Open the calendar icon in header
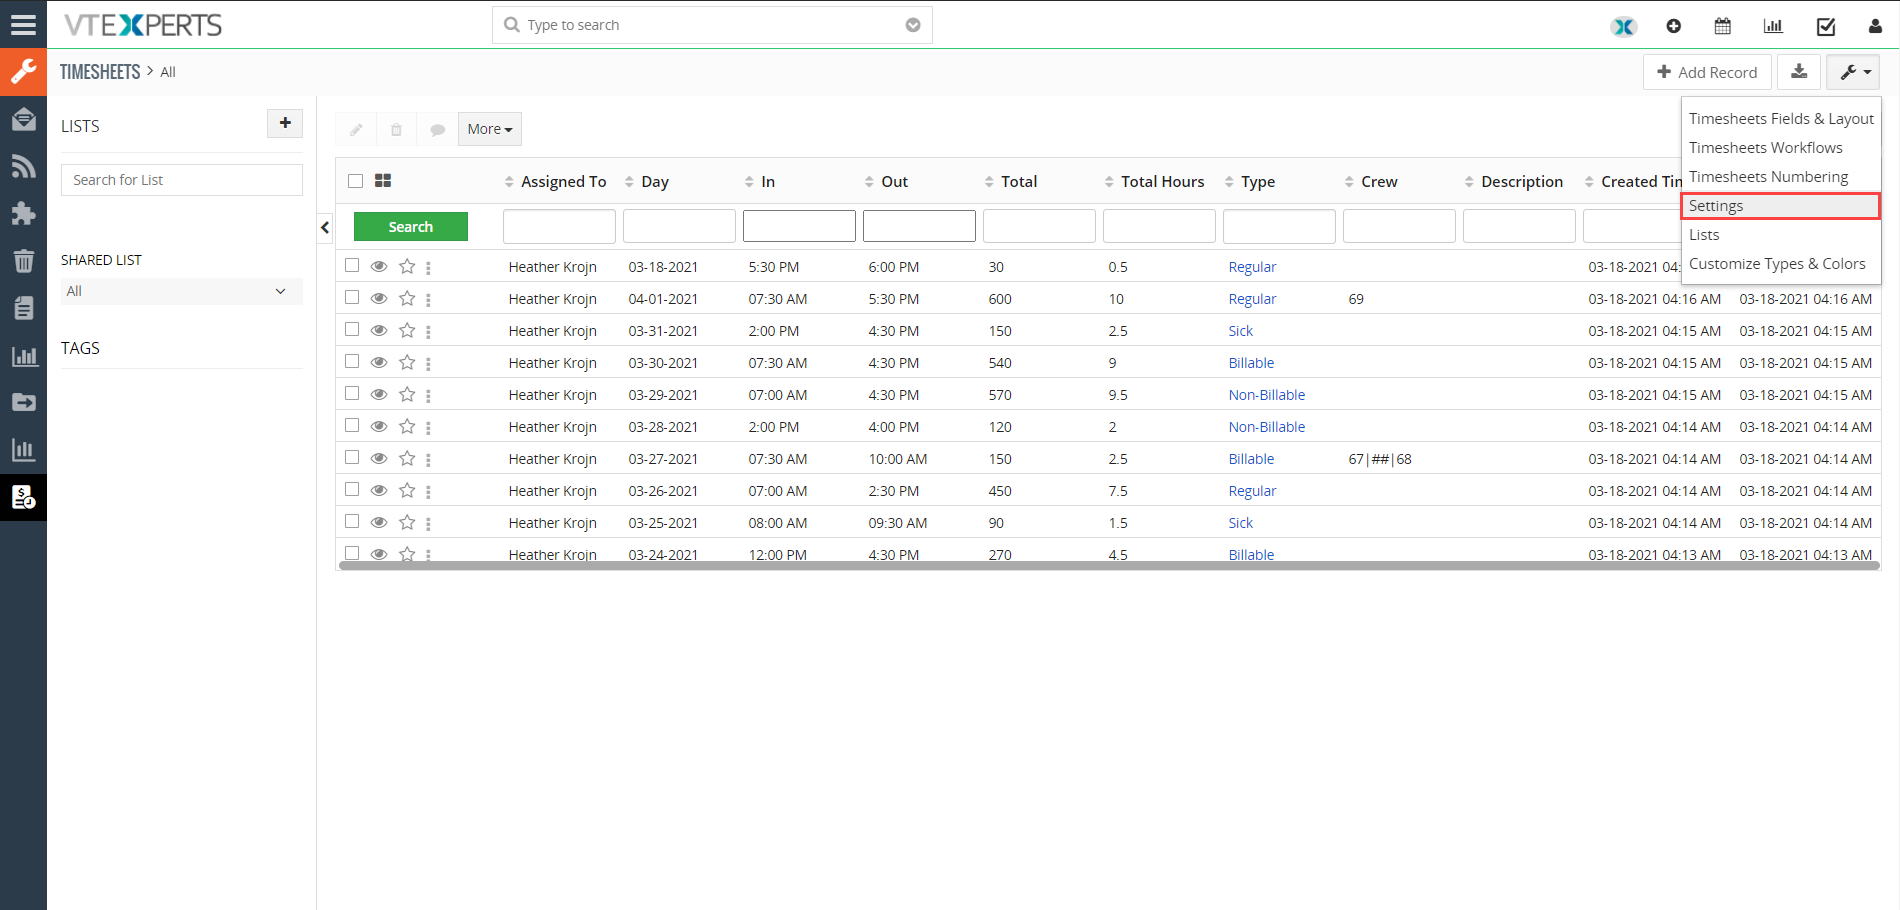This screenshot has height=910, width=1900. coord(1722,26)
